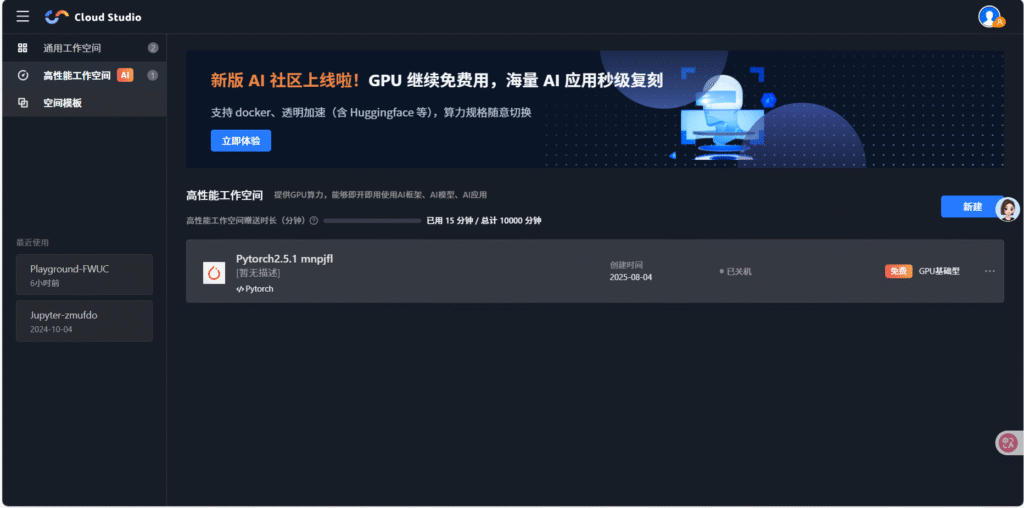Click the 2025-08-04 creation date

(631, 277)
